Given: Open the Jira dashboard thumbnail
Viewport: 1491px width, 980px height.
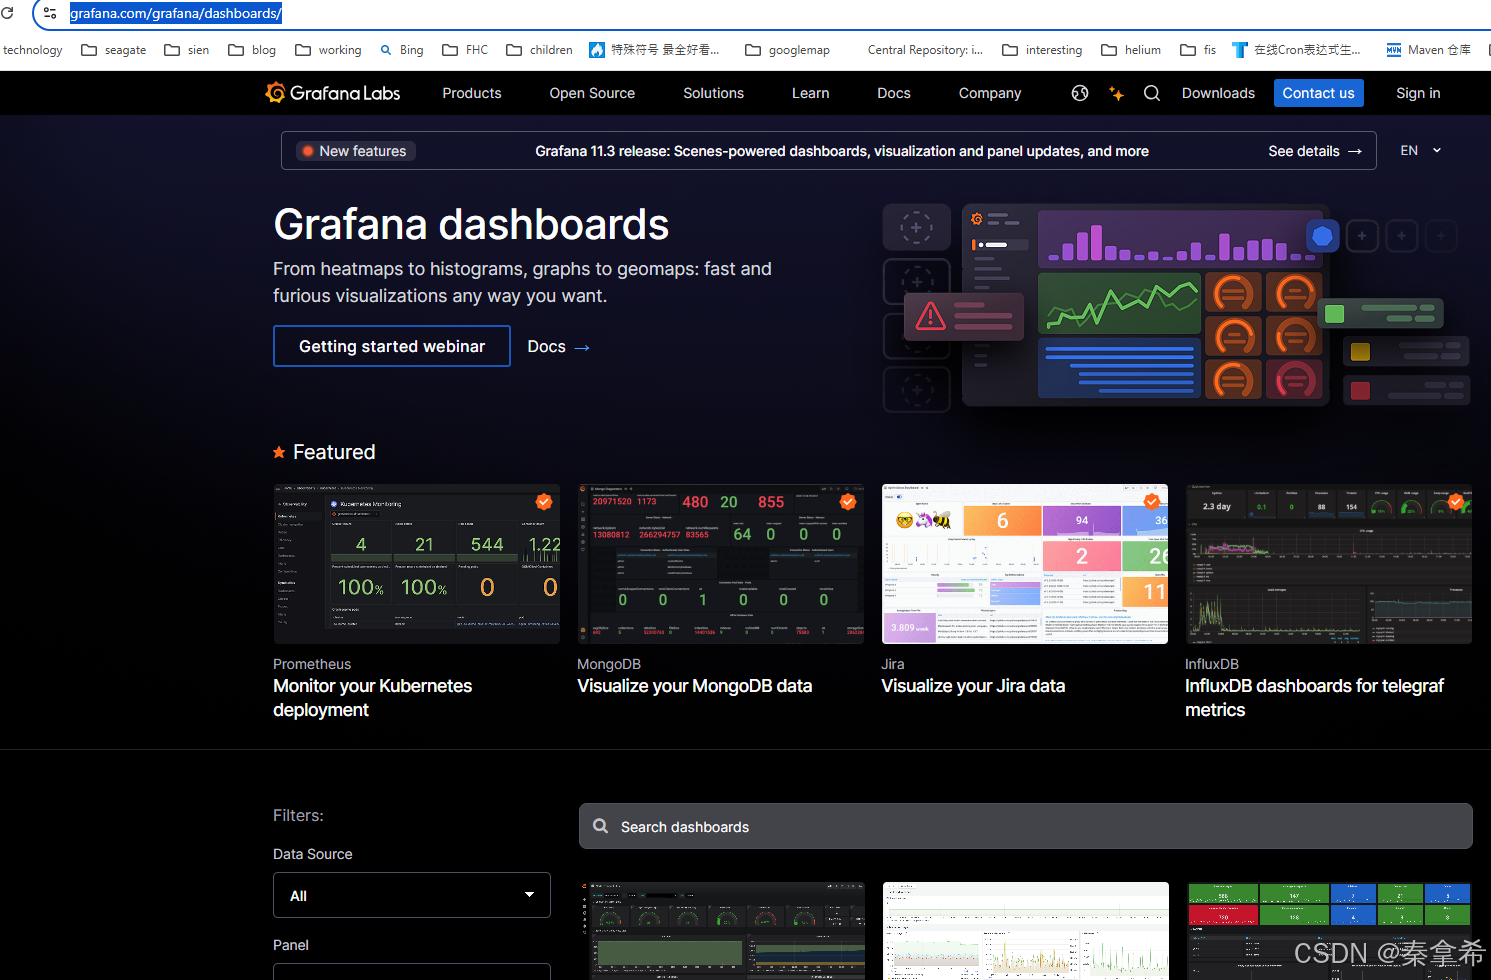Looking at the screenshot, I should [1024, 564].
